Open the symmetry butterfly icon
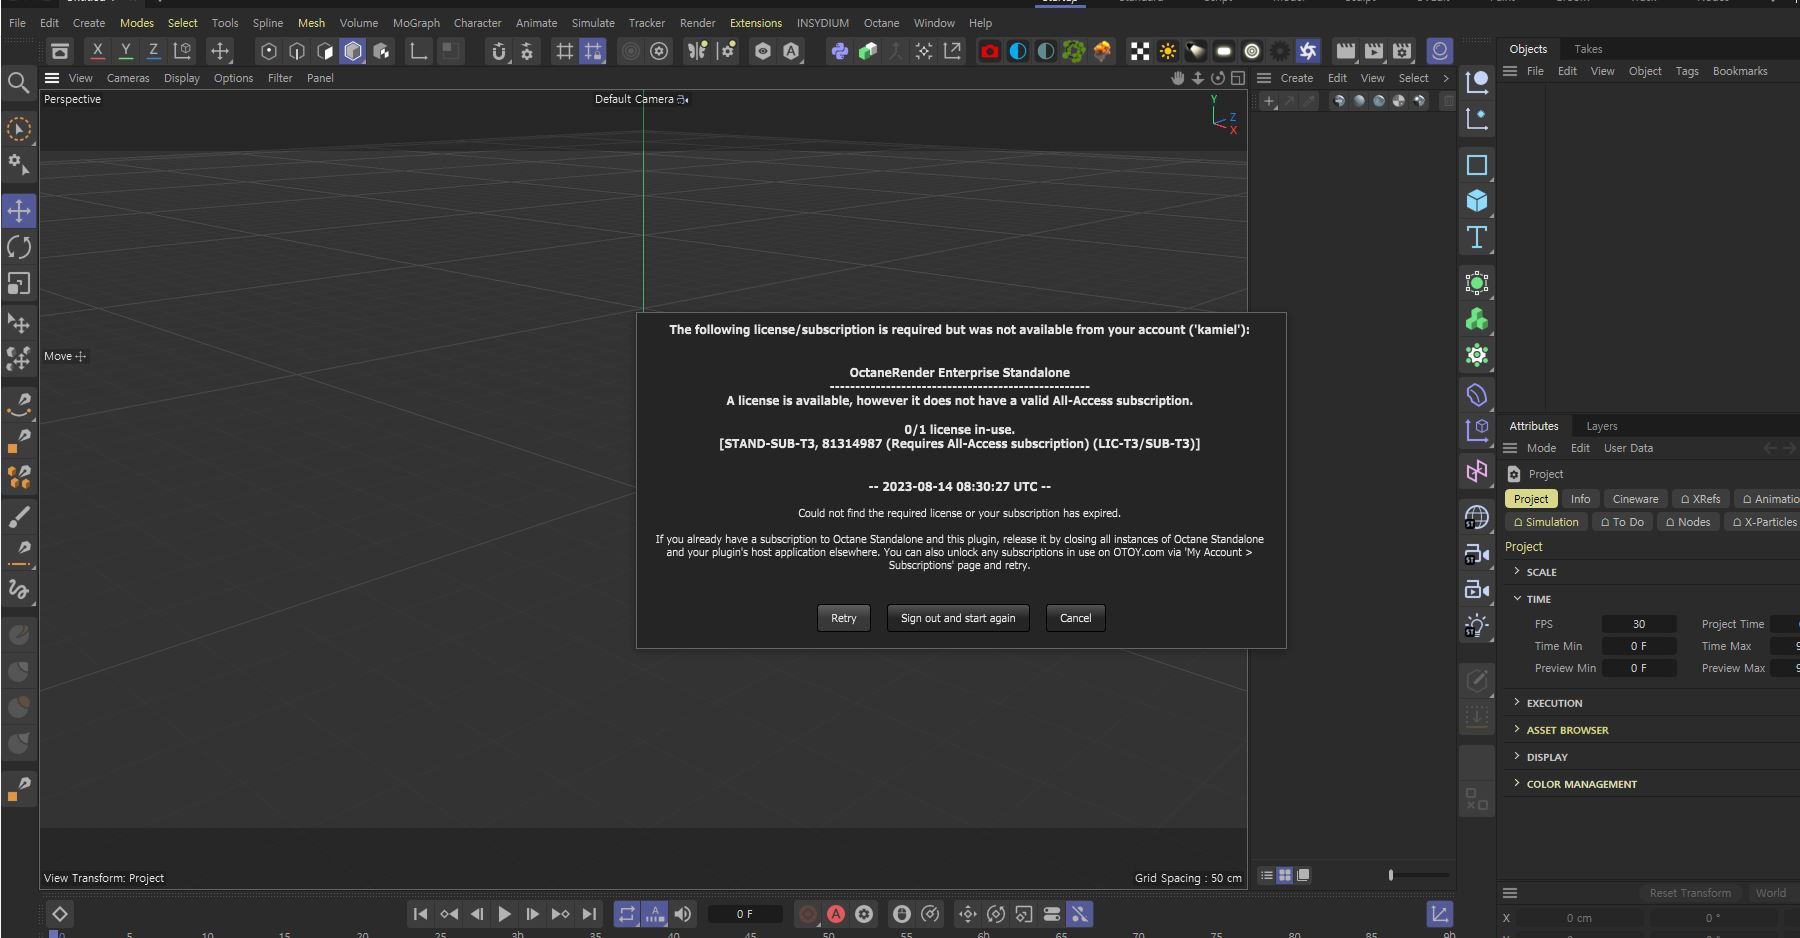 pyautogui.click(x=697, y=51)
